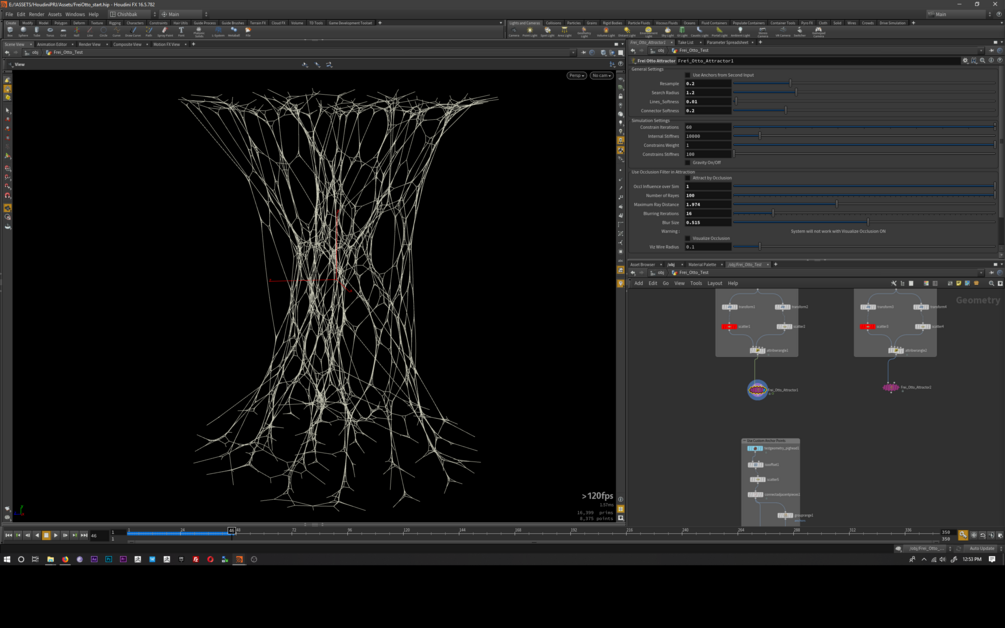Click the Search Radius value field
Screen dimensions: 1005x628
pos(707,93)
